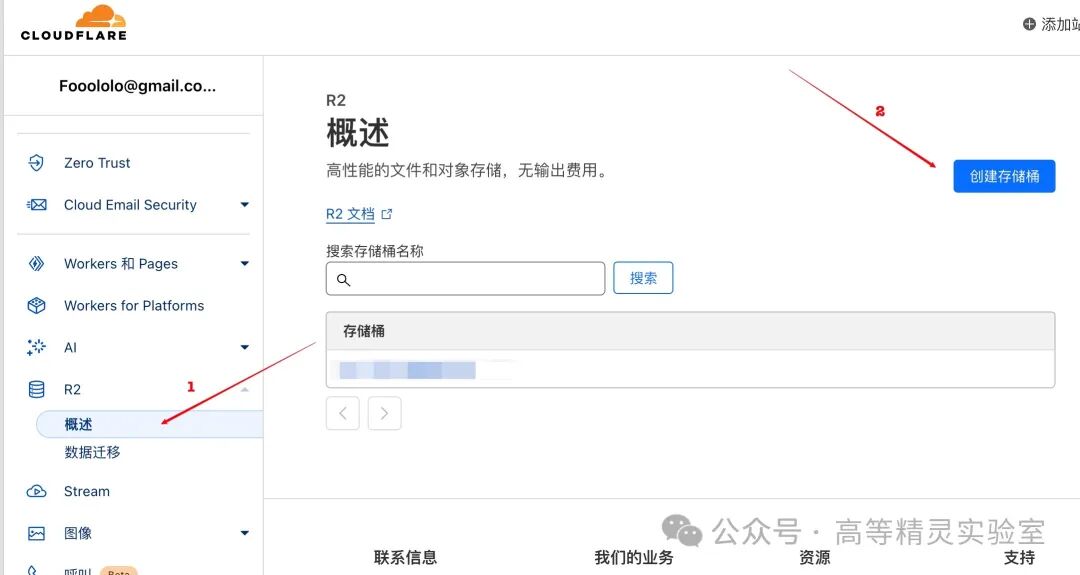Select 概述 under R2

tap(149, 424)
